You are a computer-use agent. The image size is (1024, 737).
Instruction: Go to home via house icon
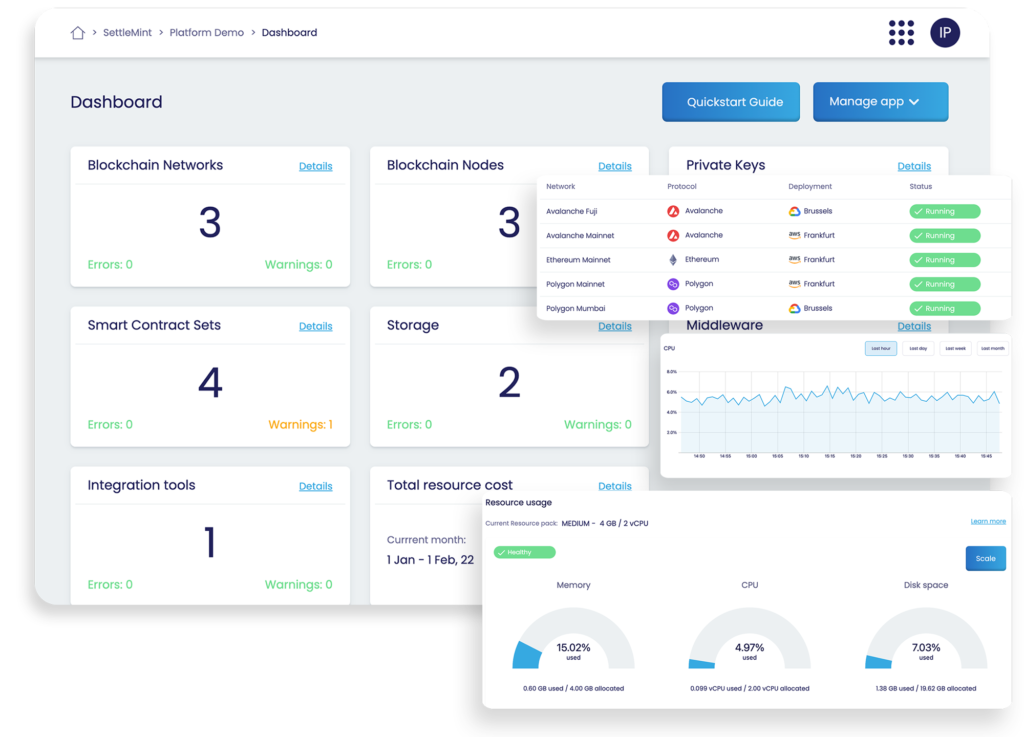tap(78, 33)
